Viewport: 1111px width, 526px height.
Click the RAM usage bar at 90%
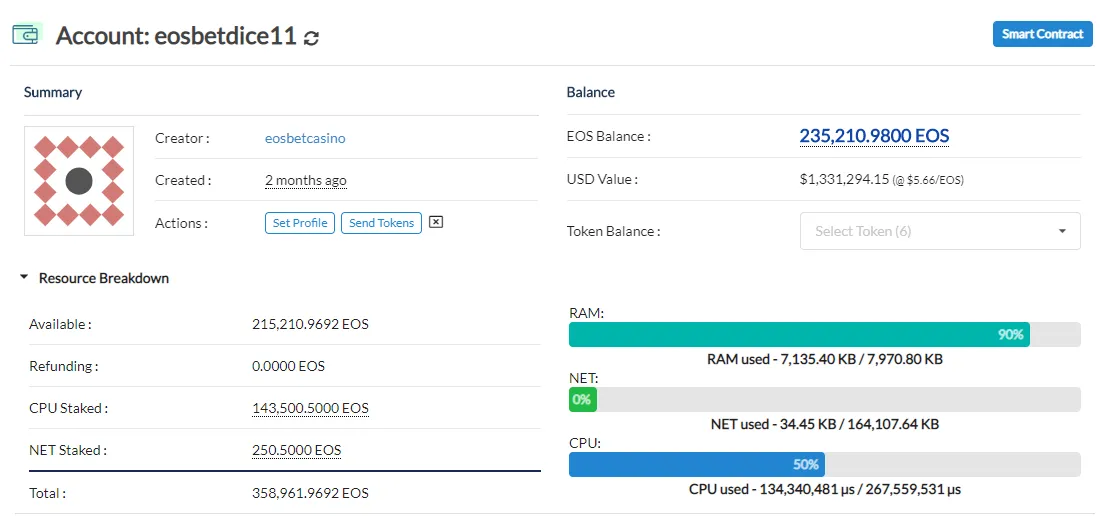[x=825, y=335]
